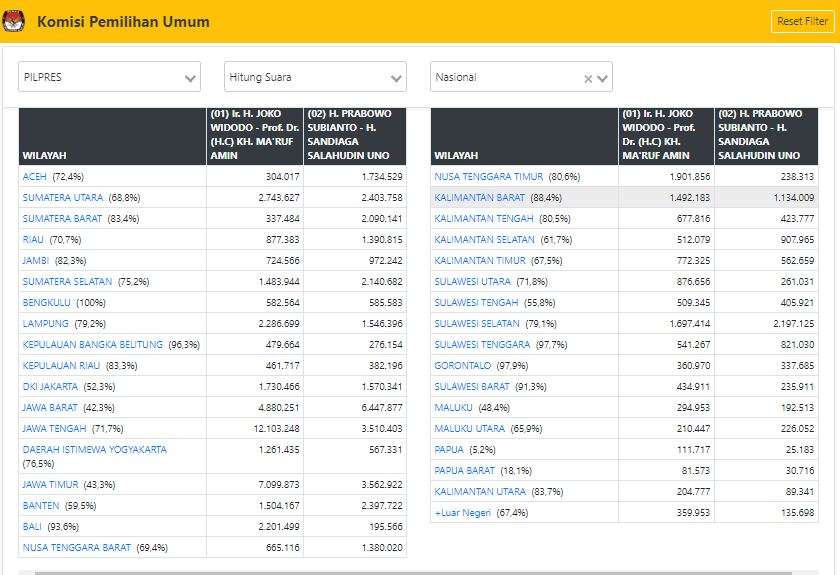Screen dimensions: 840x575
Task: Open KALIMANTAN BARAT row link
Action: pos(479,198)
